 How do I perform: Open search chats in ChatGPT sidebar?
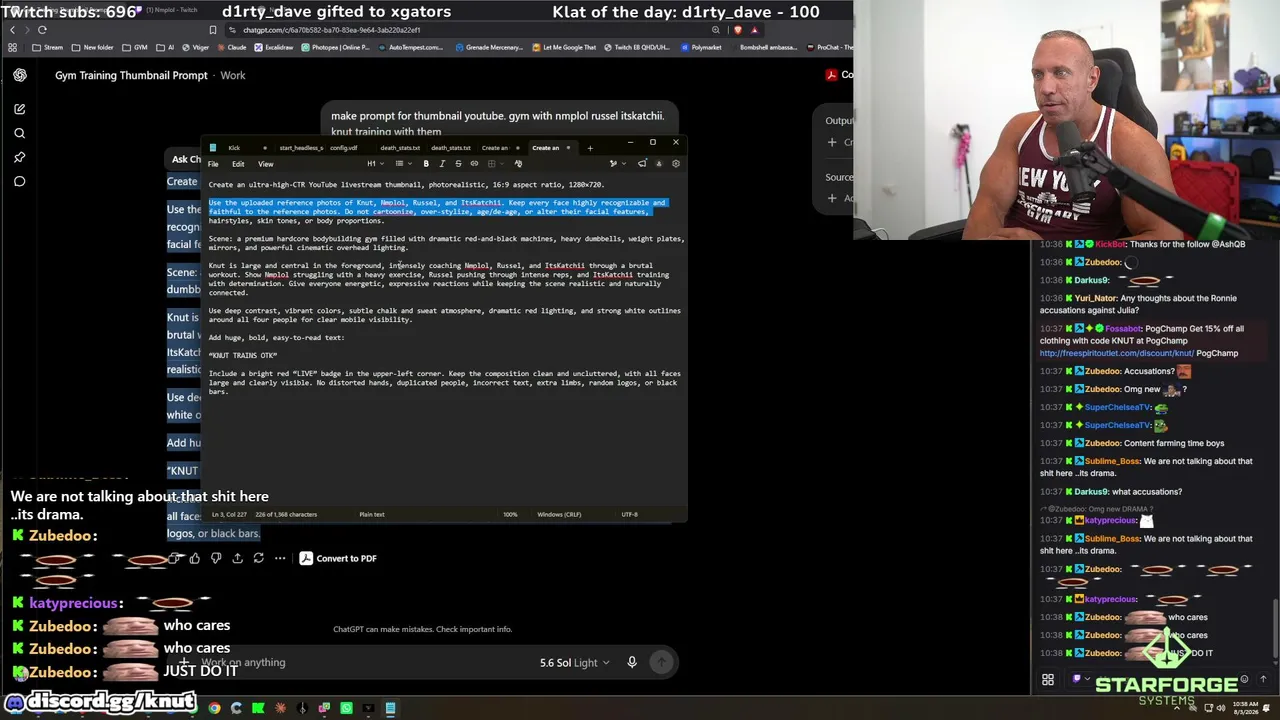20,133
